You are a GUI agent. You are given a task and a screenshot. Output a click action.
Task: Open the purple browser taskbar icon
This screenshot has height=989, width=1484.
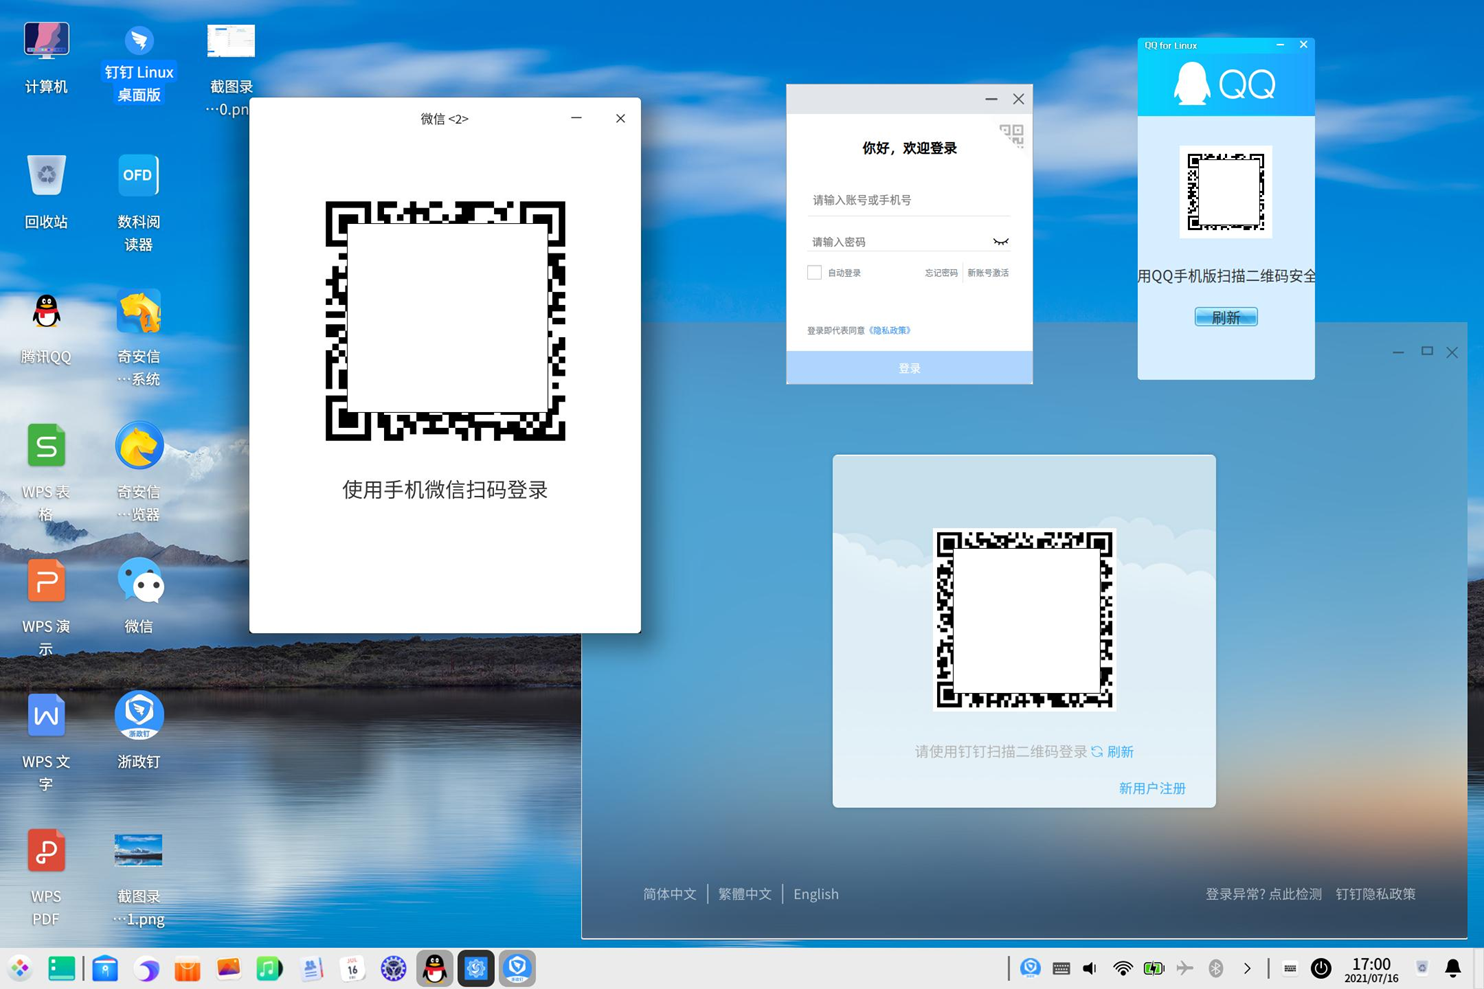[x=146, y=968]
